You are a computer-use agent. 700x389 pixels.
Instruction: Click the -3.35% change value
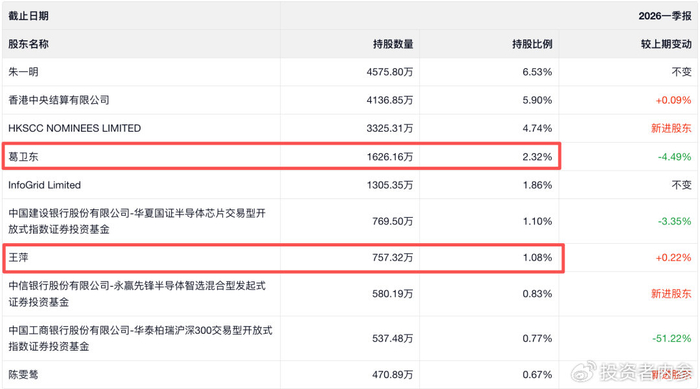point(674,221)
